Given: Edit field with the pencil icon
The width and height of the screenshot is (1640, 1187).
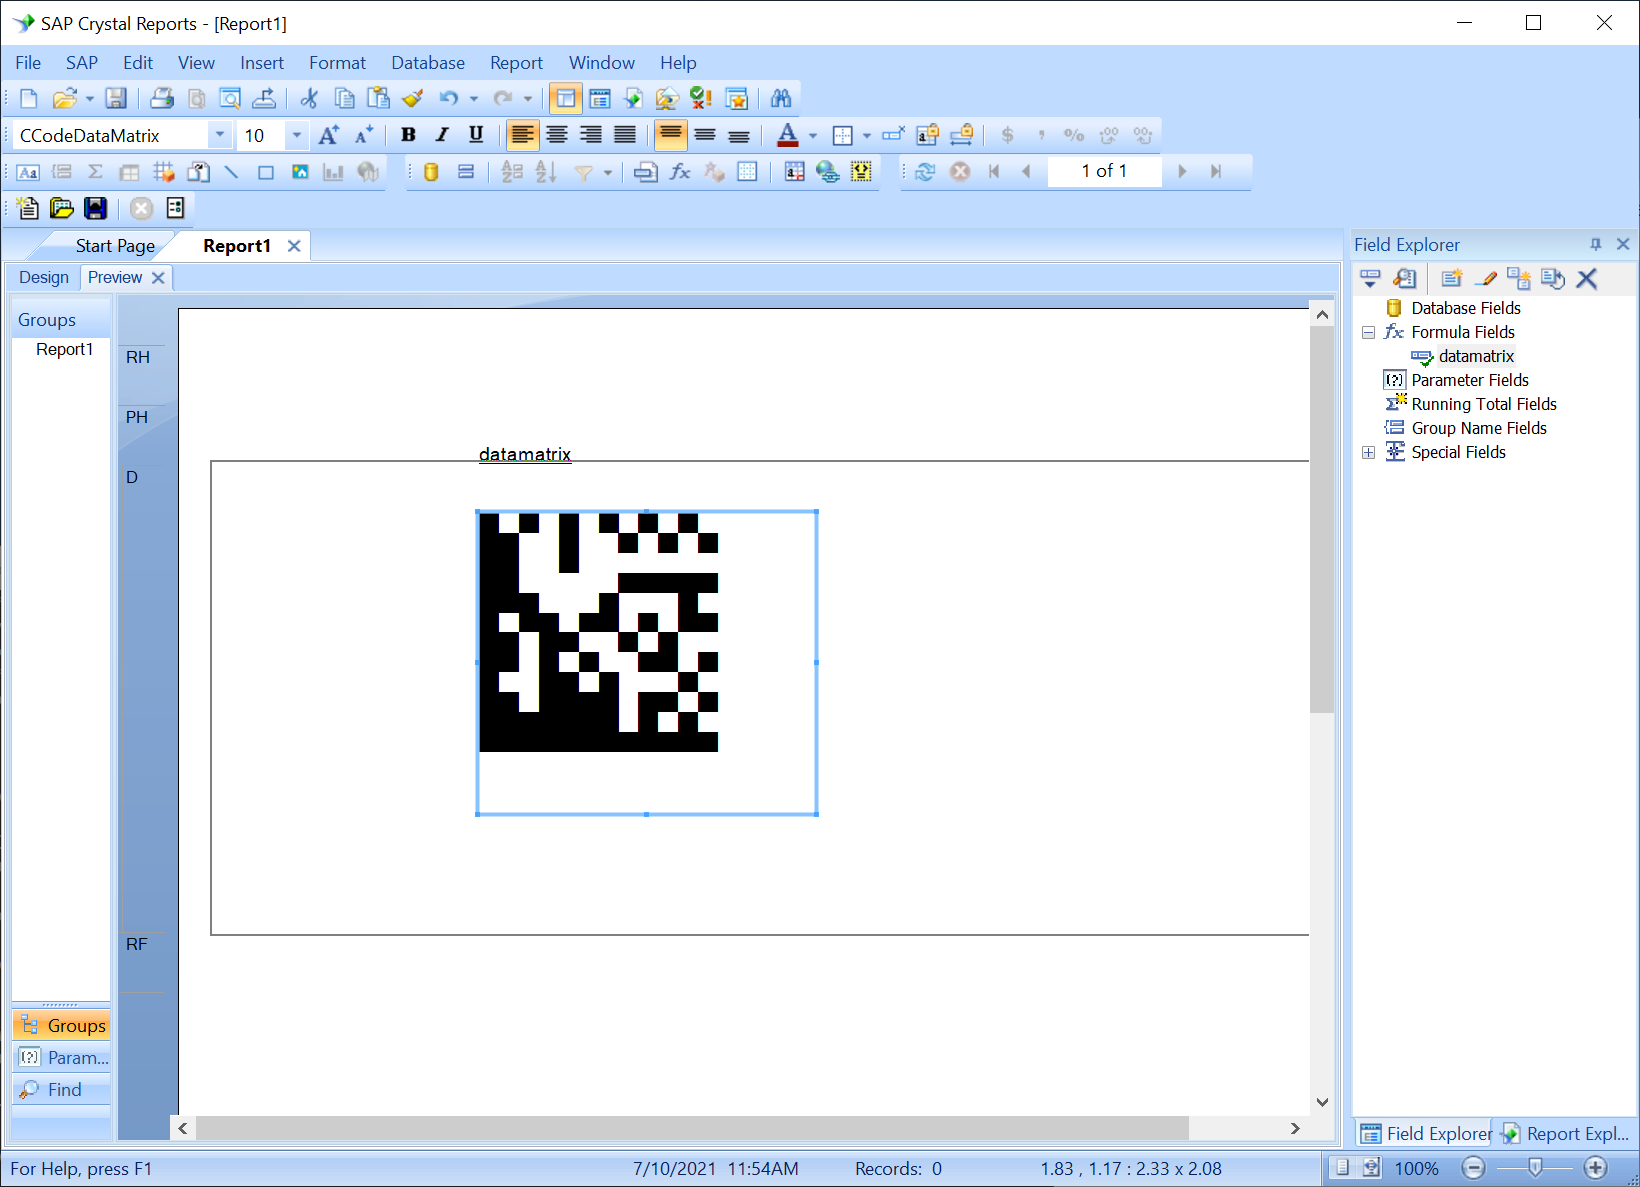Looking at the screenshot, I should 1486,279.
